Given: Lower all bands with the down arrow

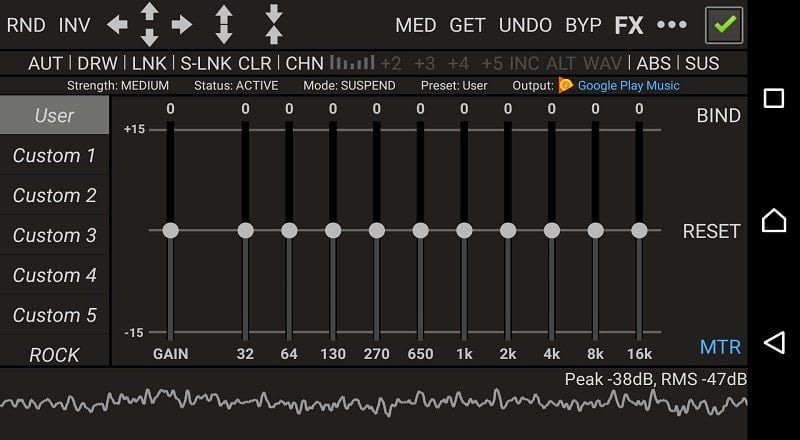Looking at the screenshot, I should [x=149, y=38].
